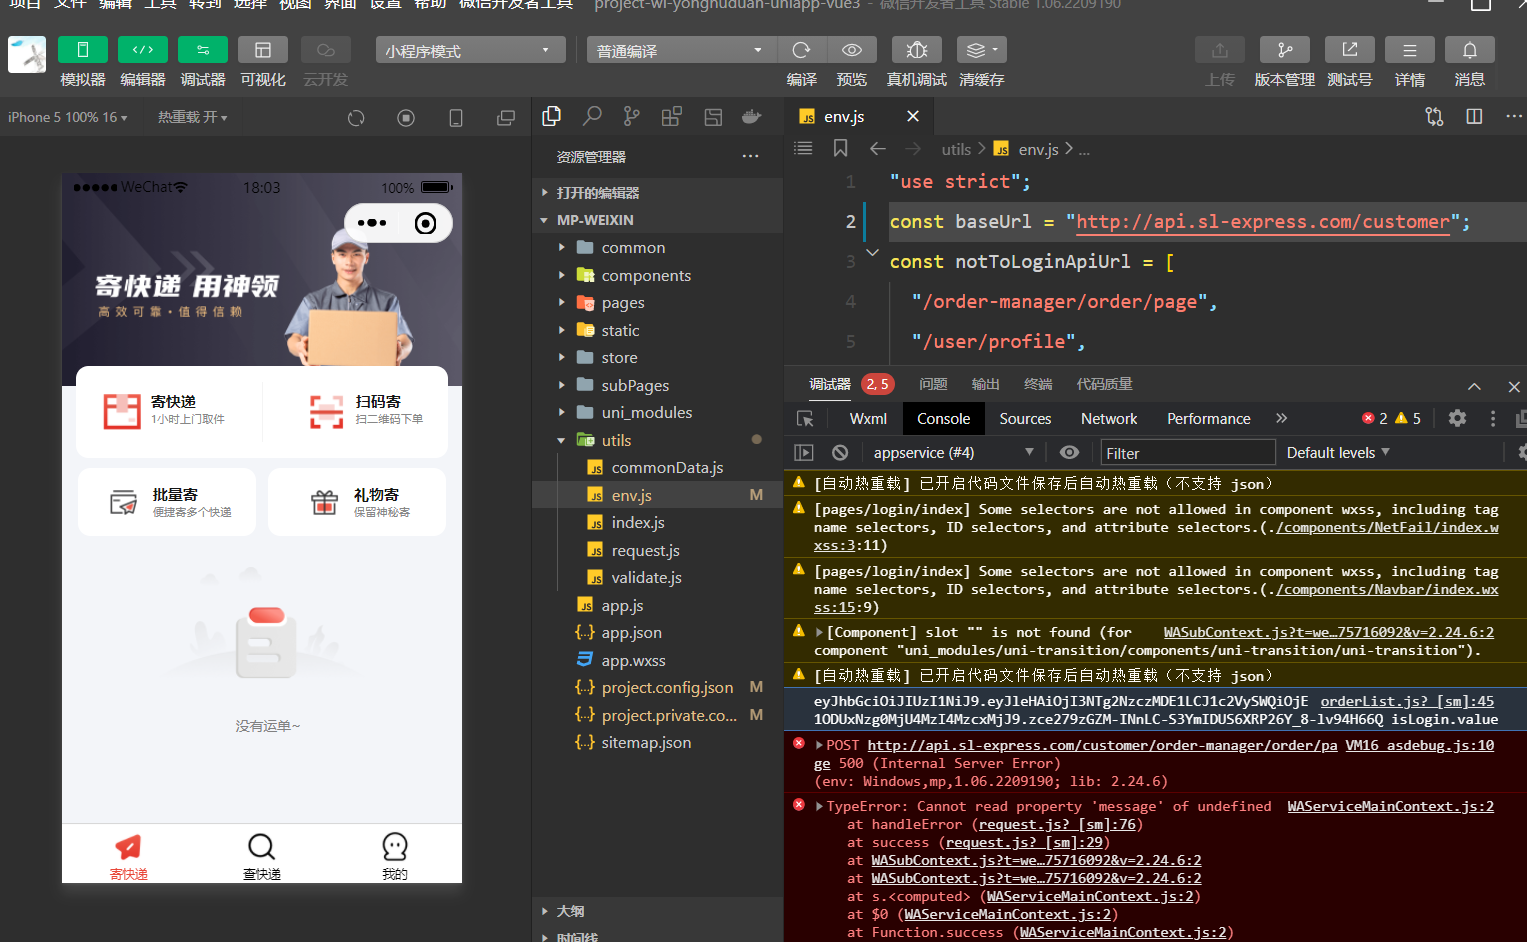Open the source control branch icon
1527x942 pixels.
coord(632,116)
